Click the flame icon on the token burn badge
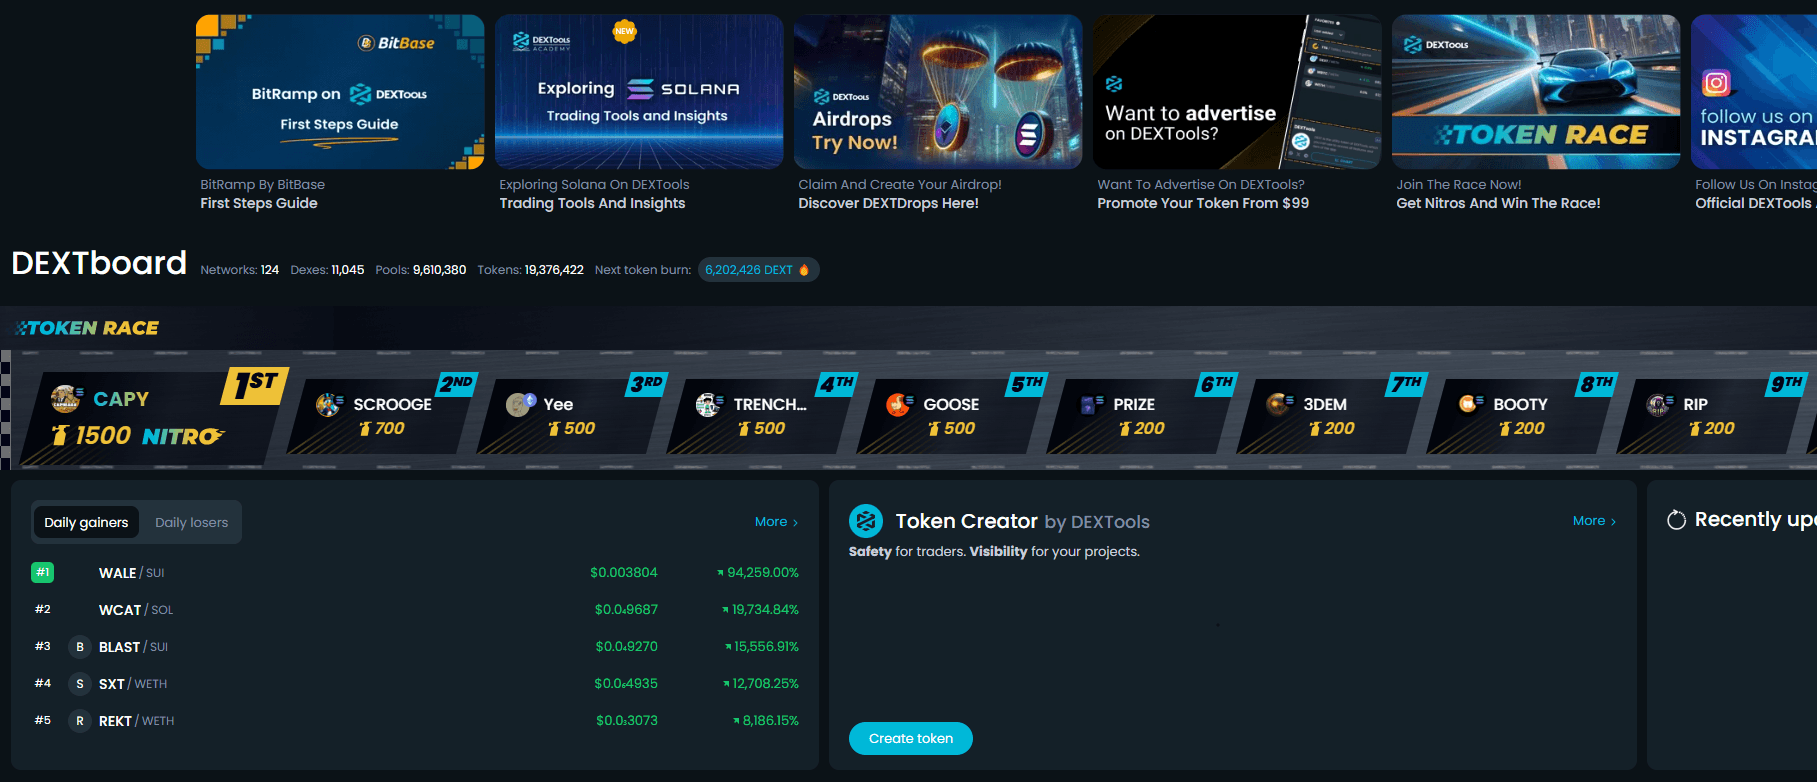 tap(804, 270)
